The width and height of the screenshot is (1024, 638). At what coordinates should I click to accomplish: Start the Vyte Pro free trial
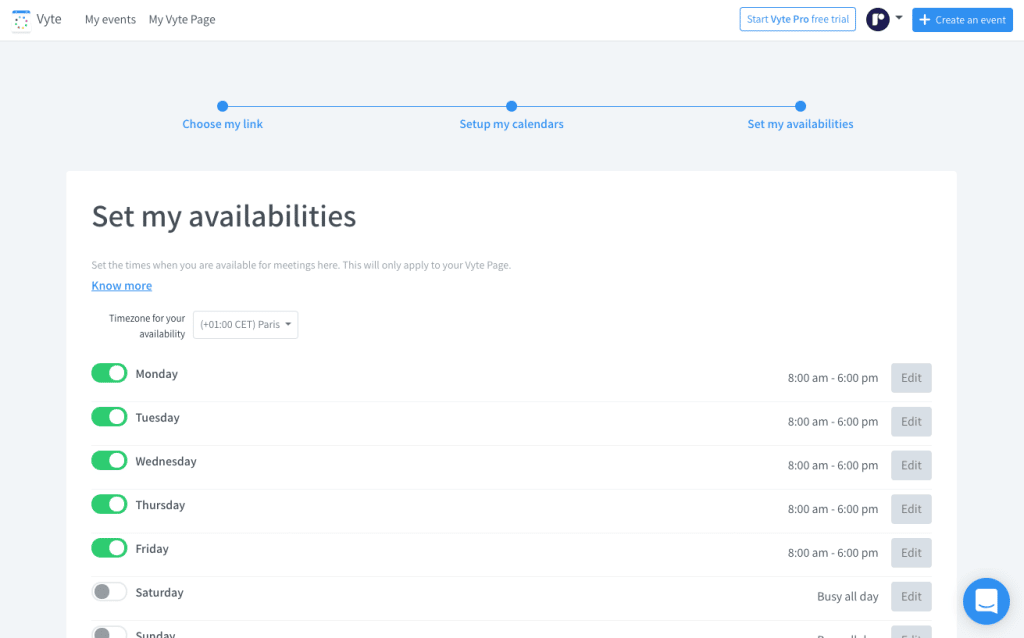click(x=797, y=19)
